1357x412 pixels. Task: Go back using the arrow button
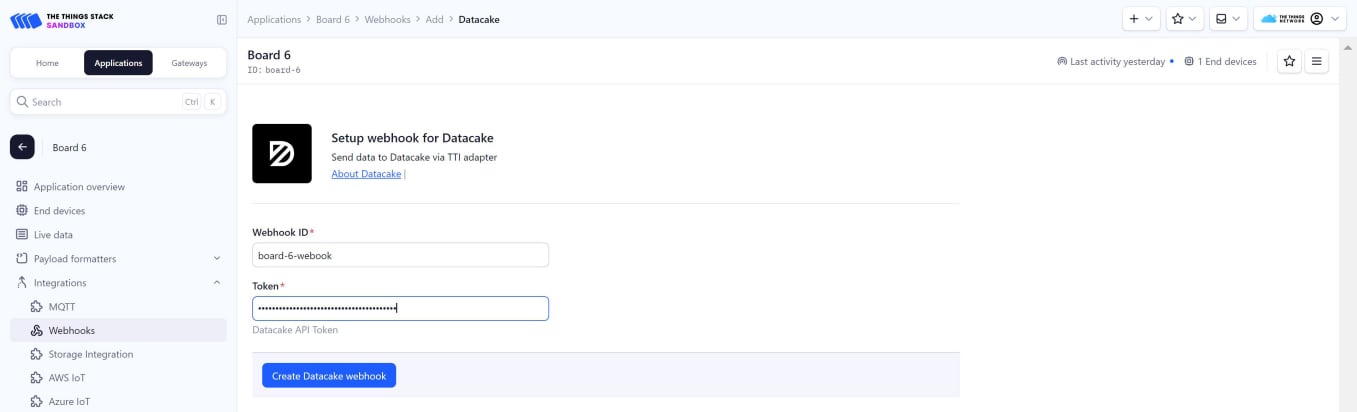point(22,147)
